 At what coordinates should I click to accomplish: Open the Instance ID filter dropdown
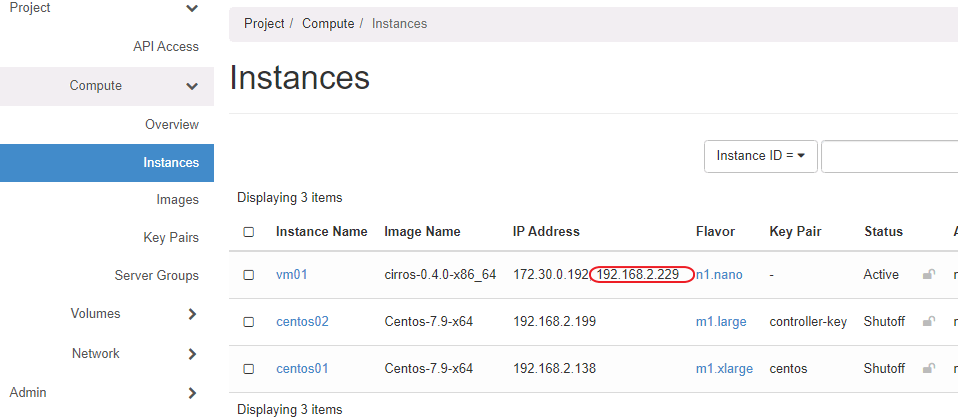(x=761, y=156)
